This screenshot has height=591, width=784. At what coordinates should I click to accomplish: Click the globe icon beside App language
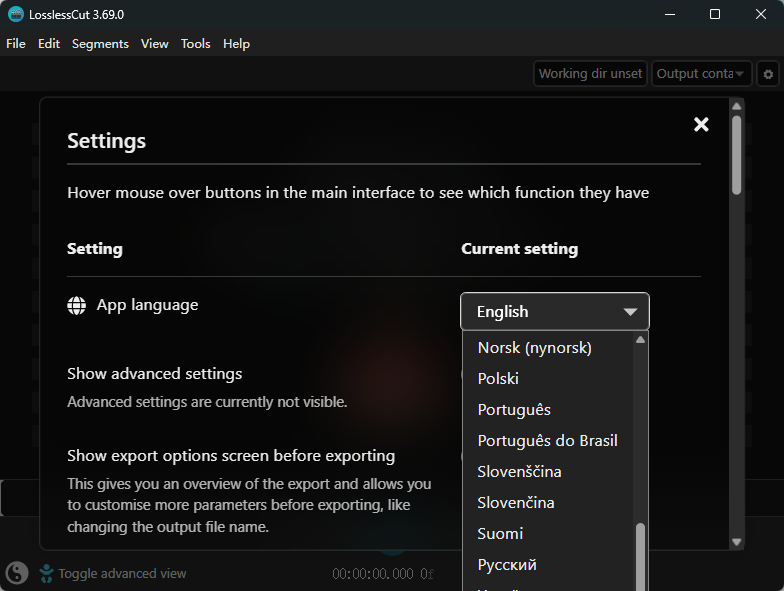[x=76, y=306]
